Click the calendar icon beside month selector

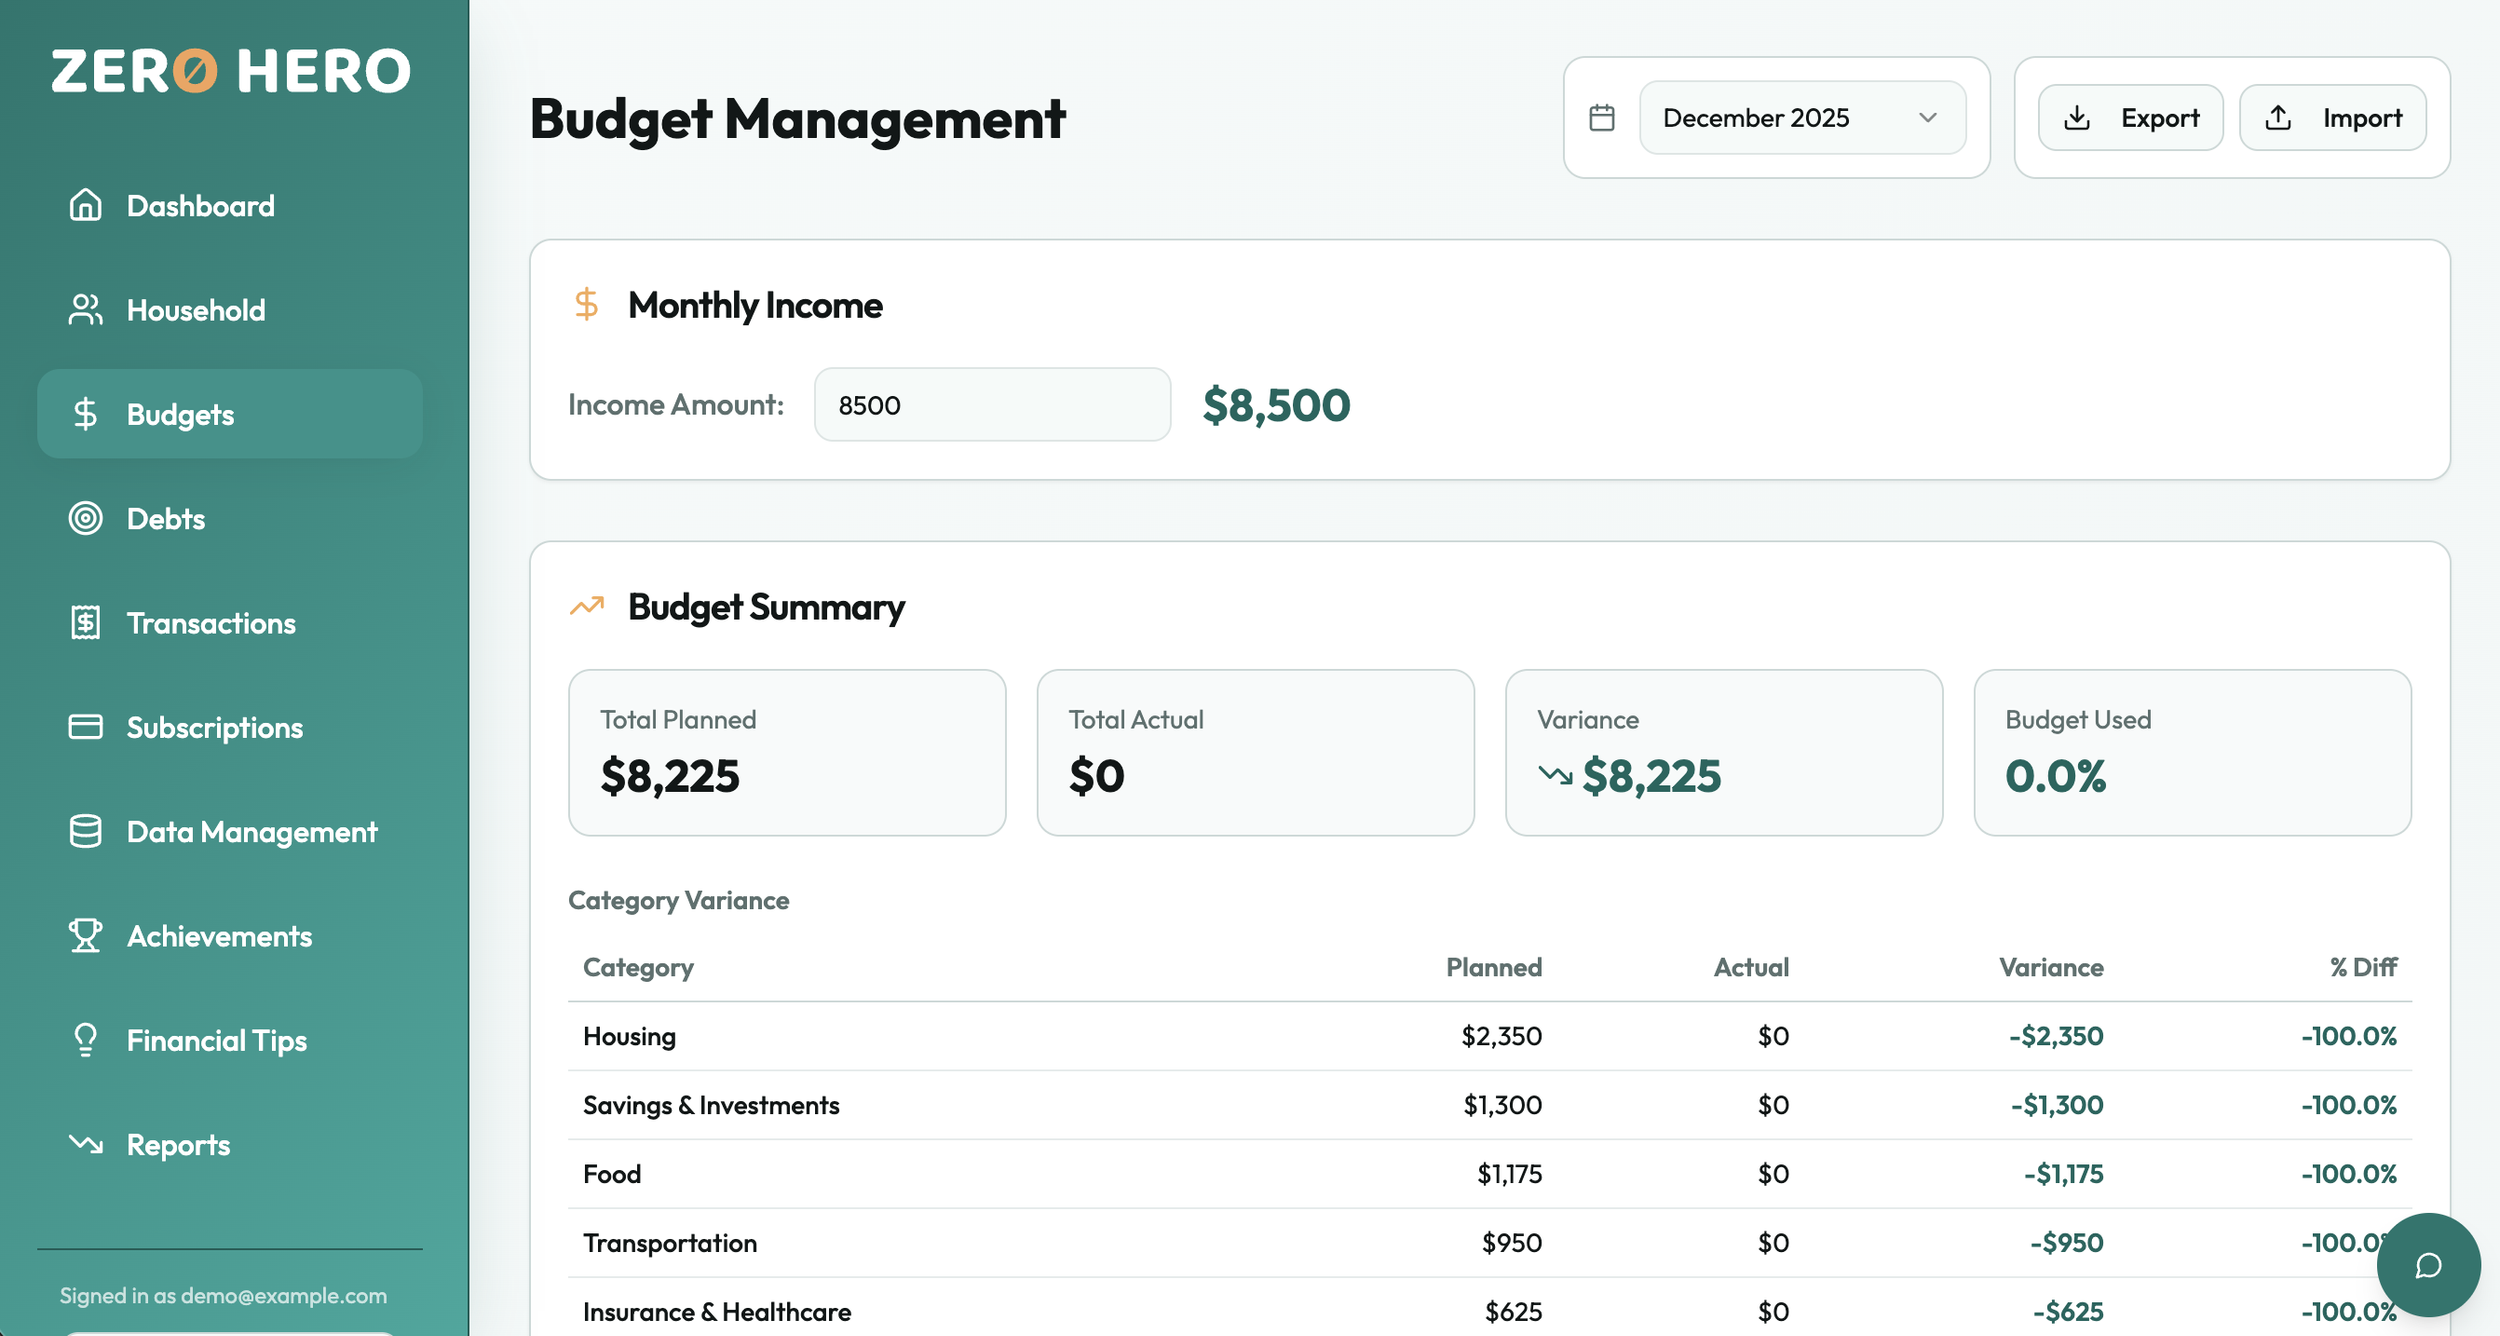click(1602, 118)
